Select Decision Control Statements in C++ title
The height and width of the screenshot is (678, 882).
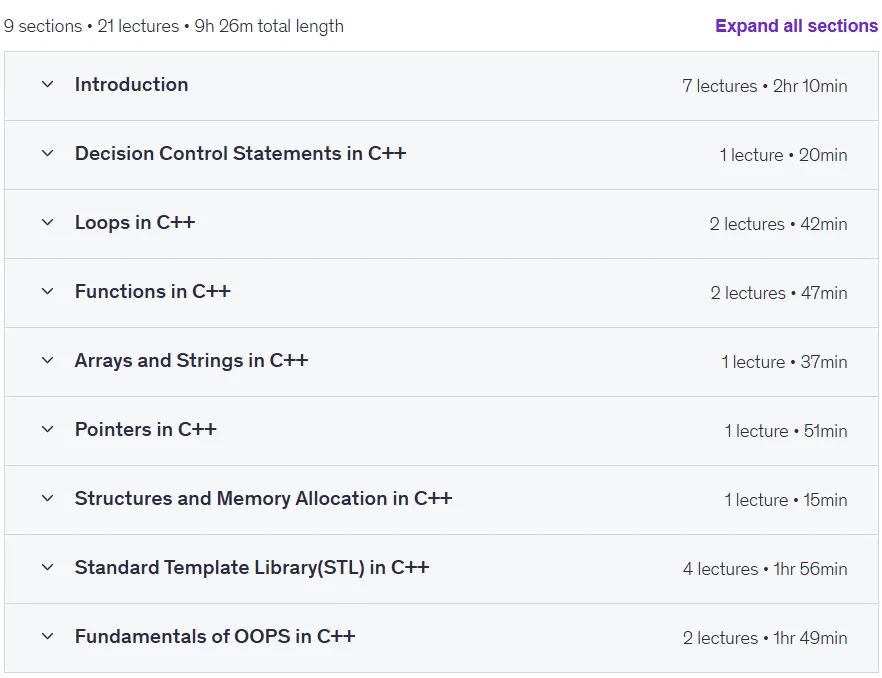tap(241, 154)
